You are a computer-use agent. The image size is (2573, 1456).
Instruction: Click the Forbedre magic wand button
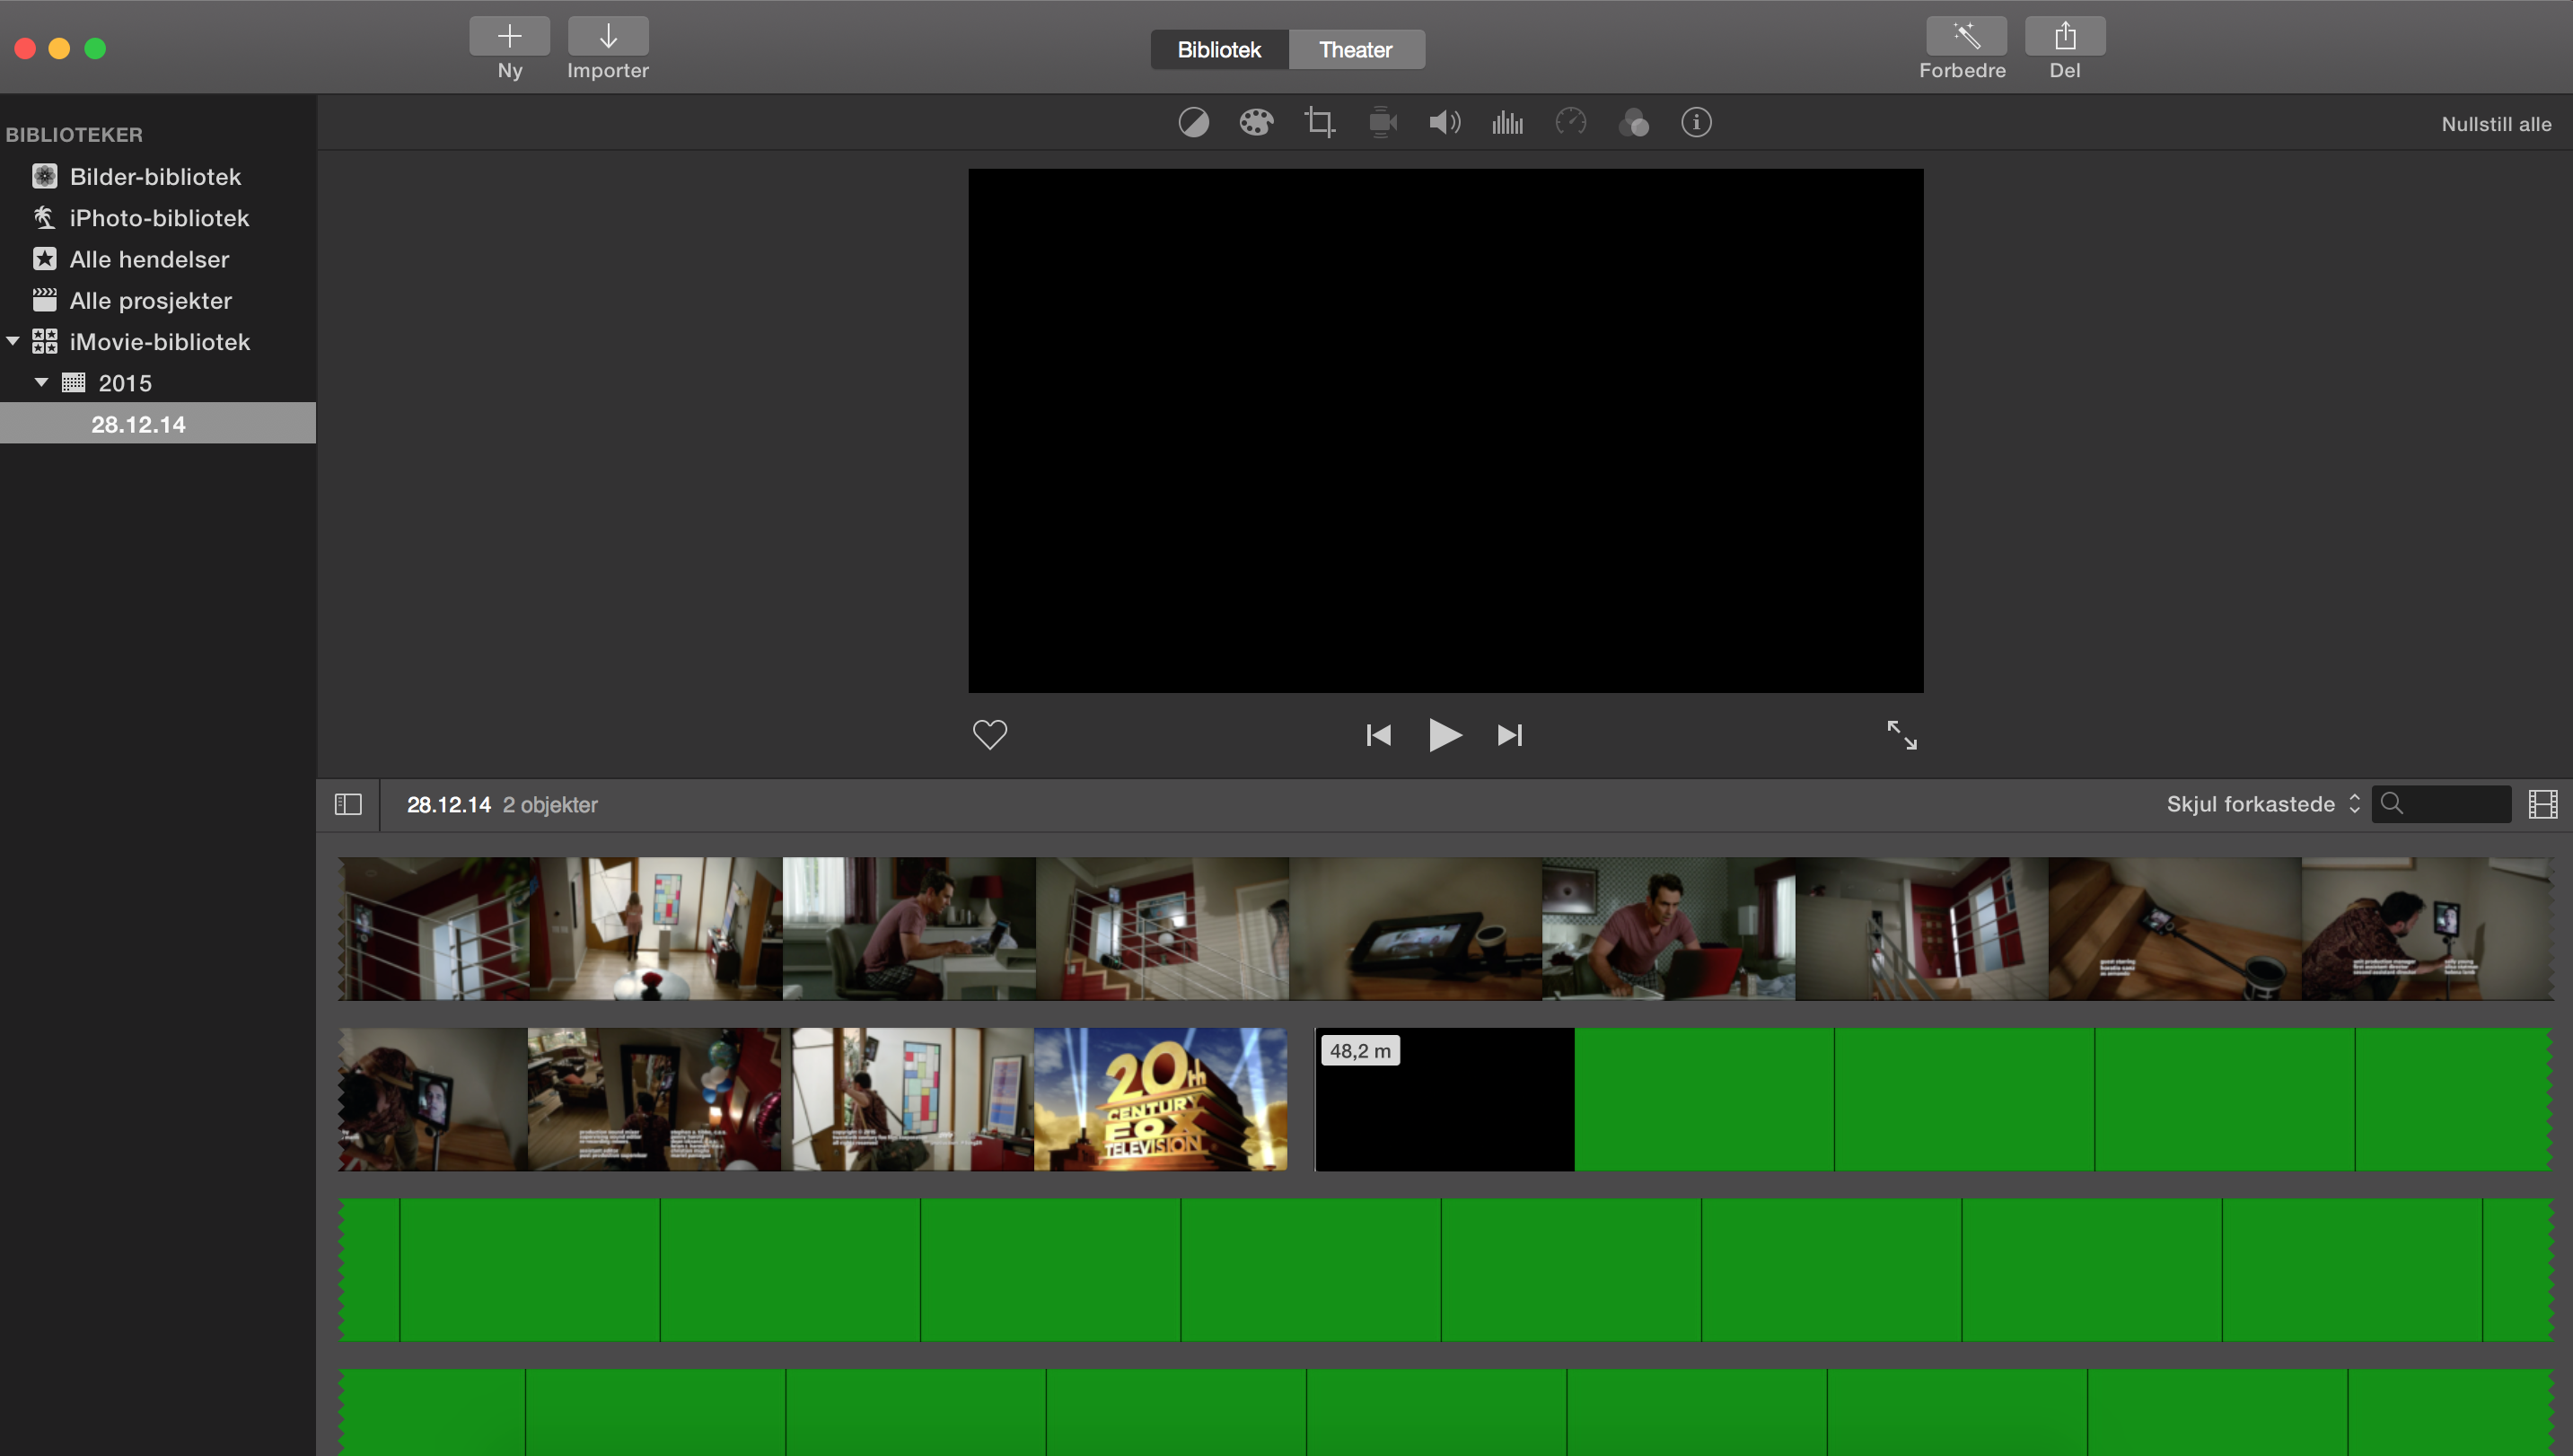point(1965,37)
